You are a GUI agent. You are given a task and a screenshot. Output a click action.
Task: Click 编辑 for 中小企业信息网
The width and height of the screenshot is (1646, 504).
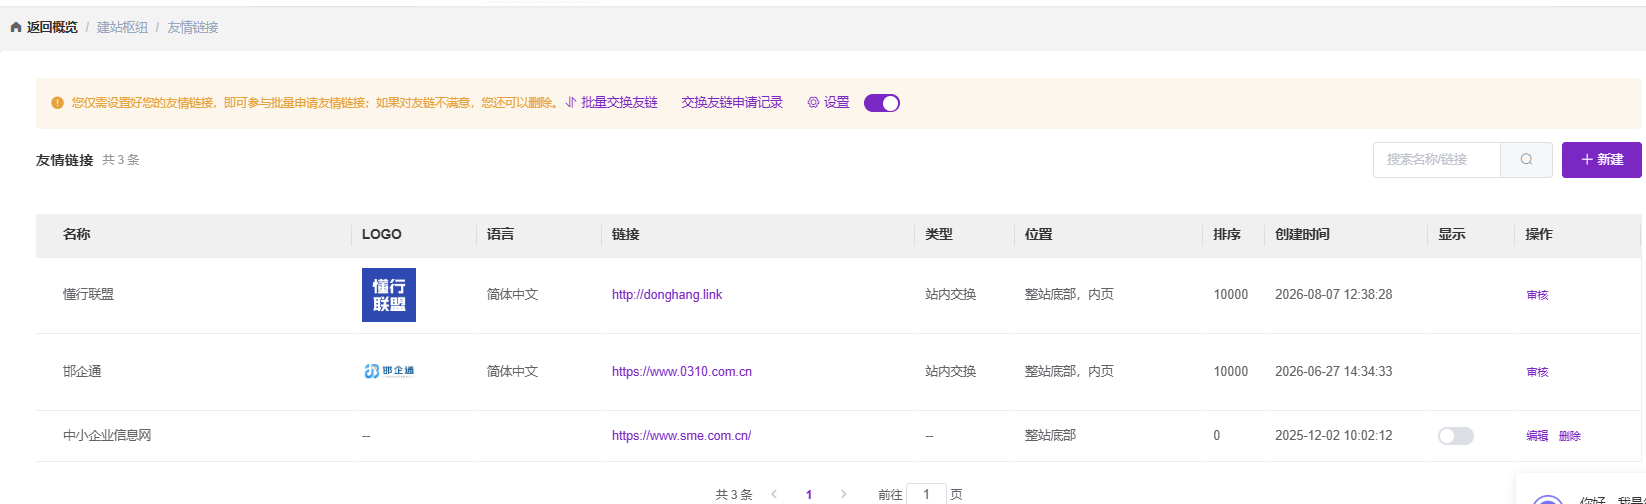click(x=1537, y=436)
